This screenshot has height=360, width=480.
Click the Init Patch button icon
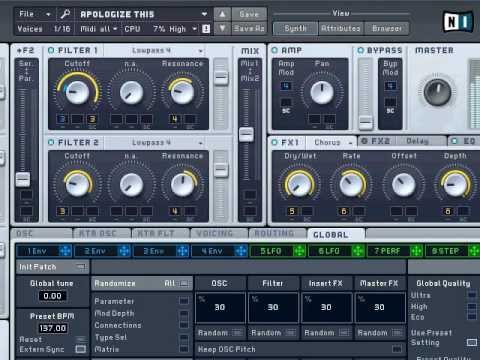80,267
